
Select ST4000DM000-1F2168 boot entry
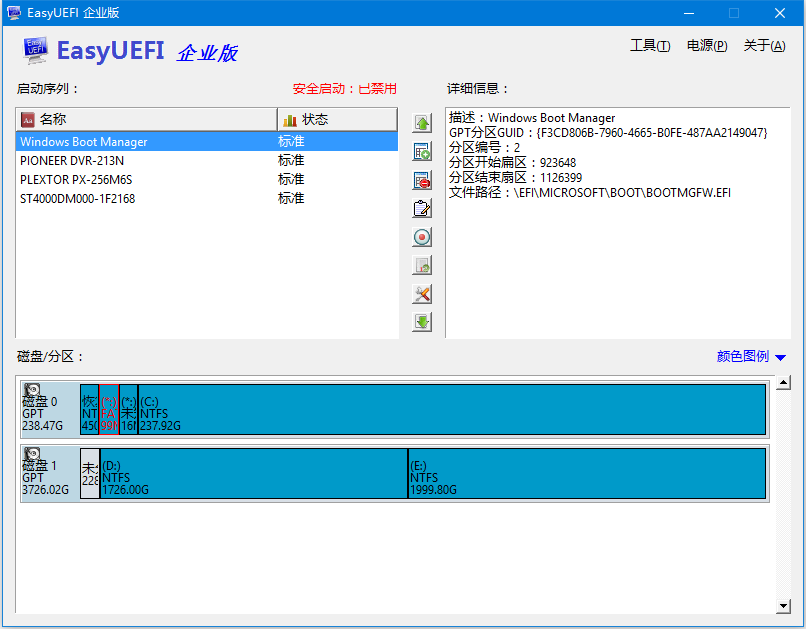[207, 198]
